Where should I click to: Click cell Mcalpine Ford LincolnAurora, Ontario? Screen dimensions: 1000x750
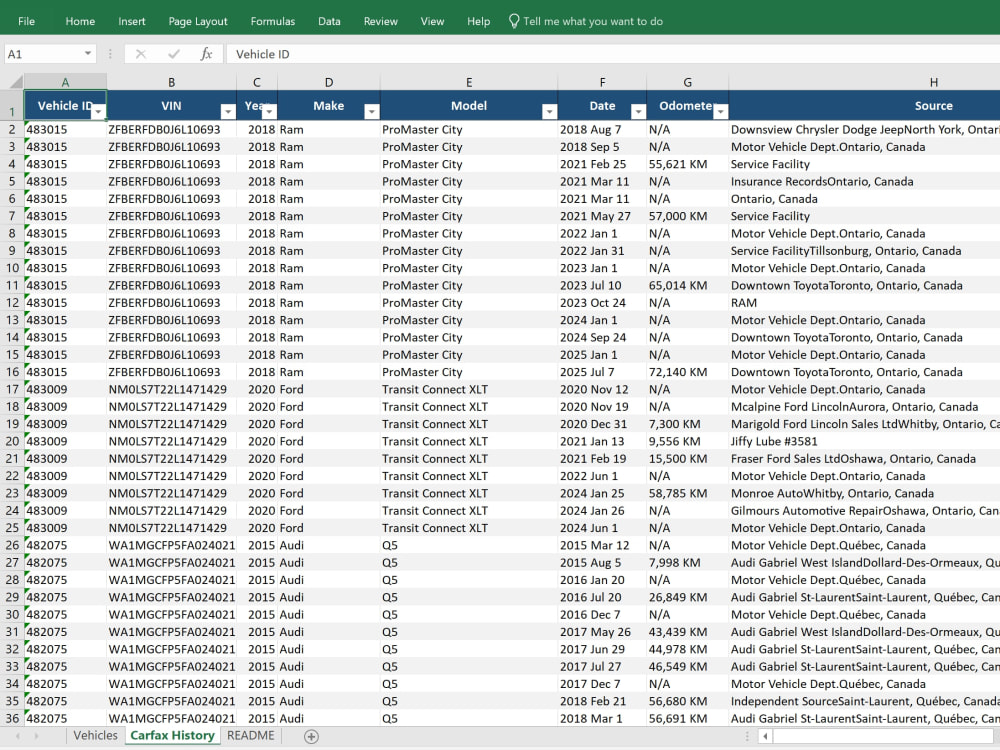point(864,406)
